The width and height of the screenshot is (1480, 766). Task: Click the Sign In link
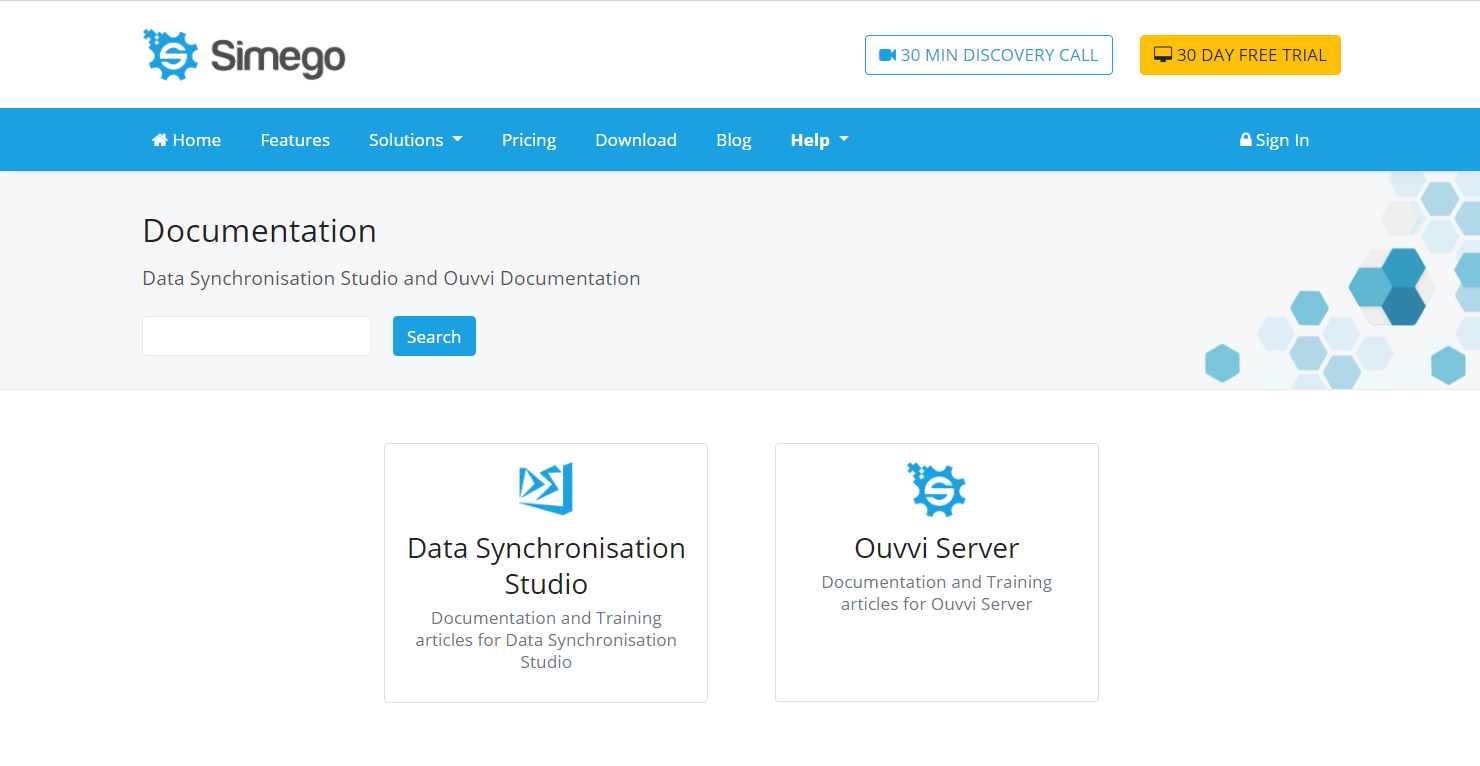pyautogui.click(x=1274, y=140)
